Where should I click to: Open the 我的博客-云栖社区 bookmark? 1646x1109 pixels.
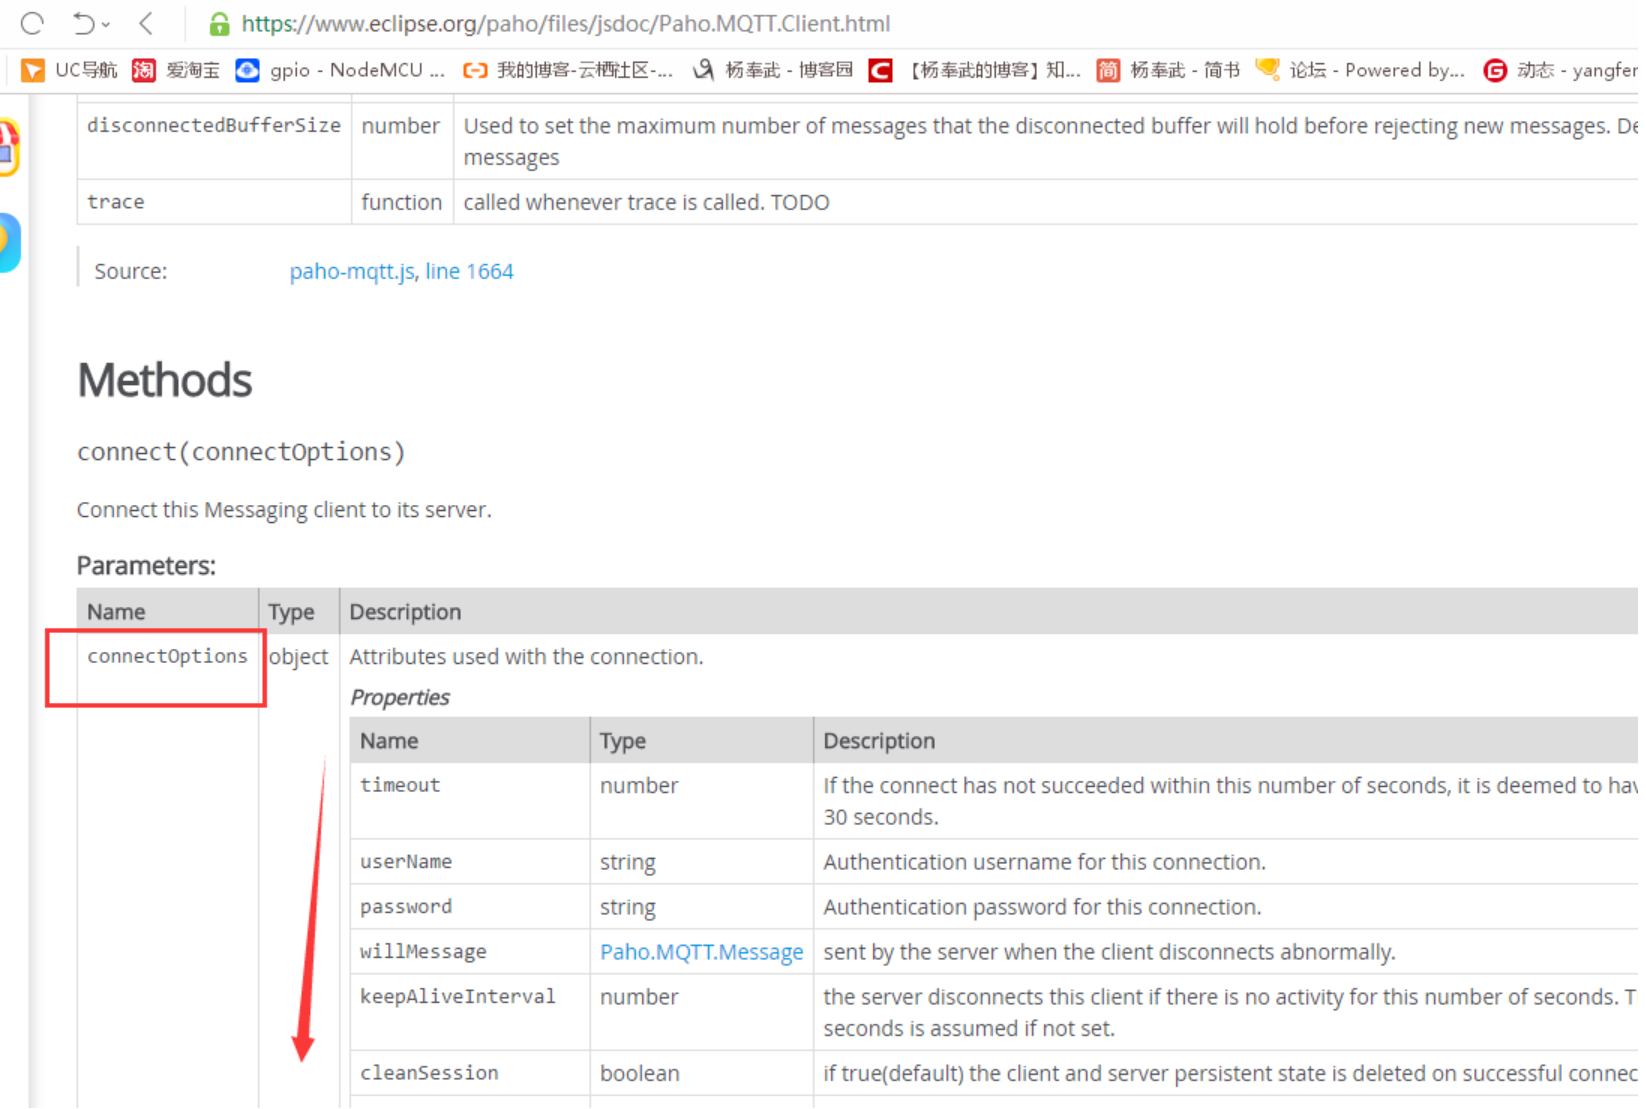568,70
